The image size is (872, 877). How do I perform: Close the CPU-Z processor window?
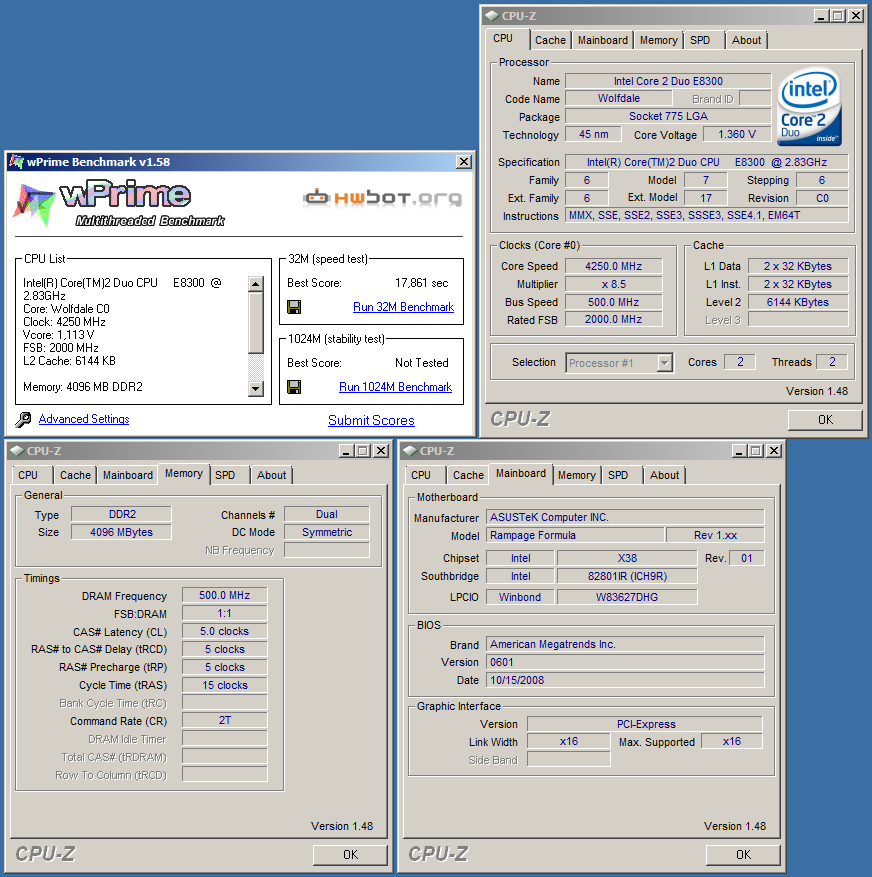[x=856, y=16]
